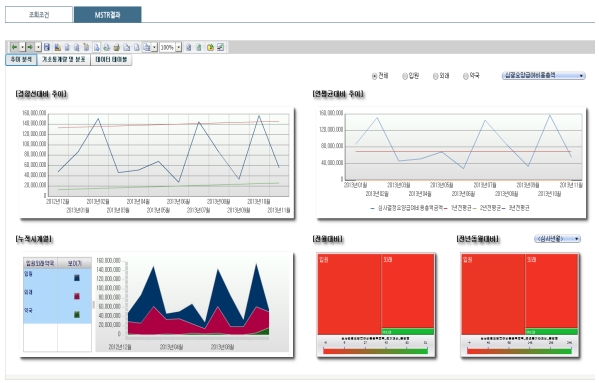Open the 100% zoom dropdown arrow
This screenshot has height=383, width=599.
(x=178, y=47)
